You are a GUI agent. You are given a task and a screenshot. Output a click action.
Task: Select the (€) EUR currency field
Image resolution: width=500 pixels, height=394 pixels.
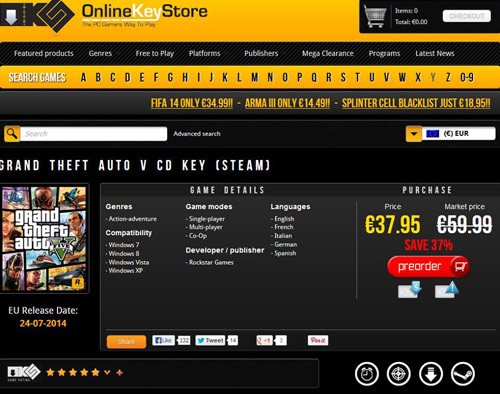tap(459, 134)
